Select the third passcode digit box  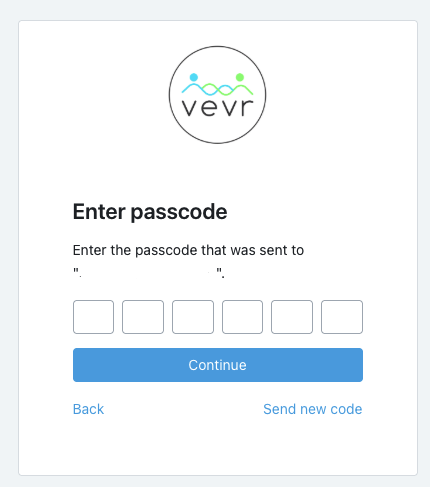[193, 317]
